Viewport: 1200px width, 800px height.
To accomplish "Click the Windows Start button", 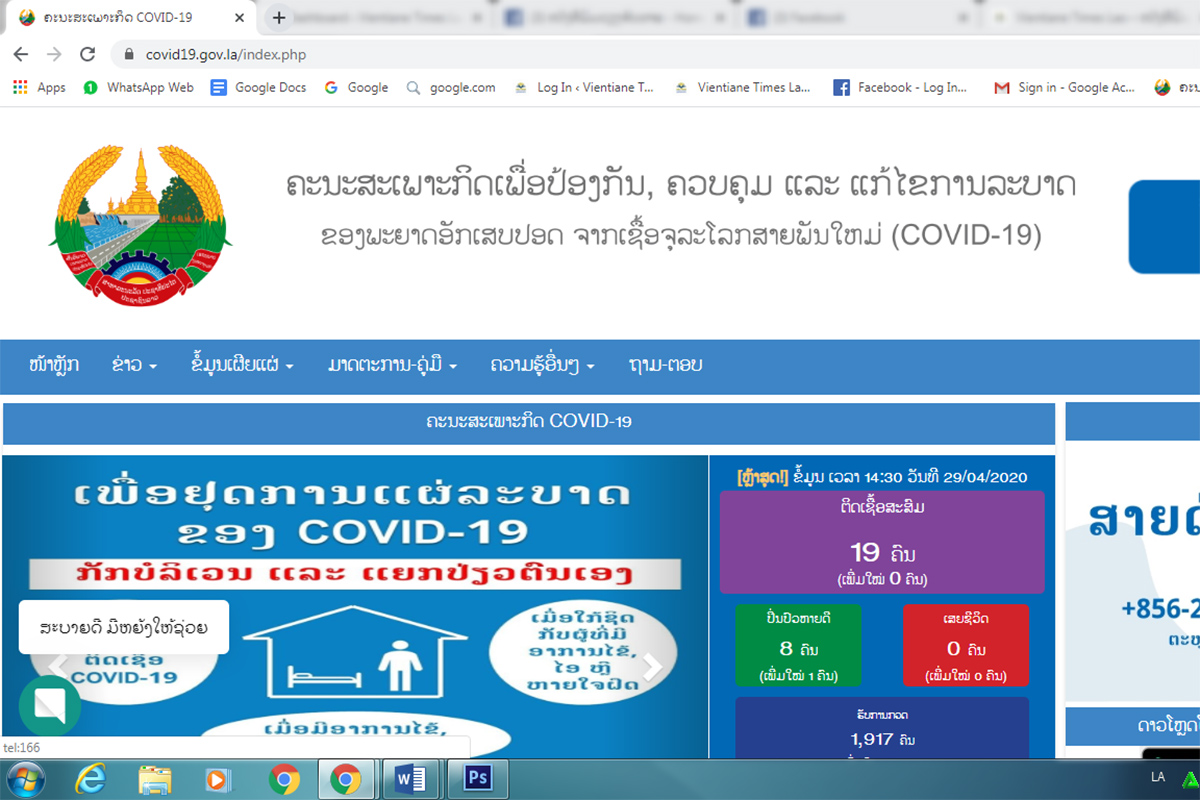I will (x=26, y=778).
